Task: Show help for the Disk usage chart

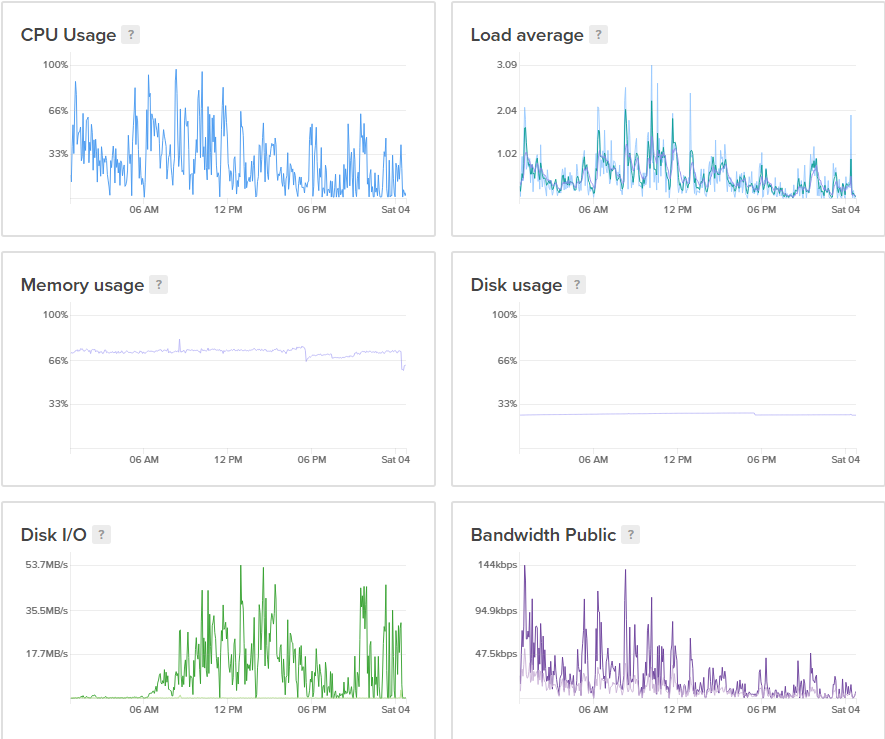Action: pos(577,285)
